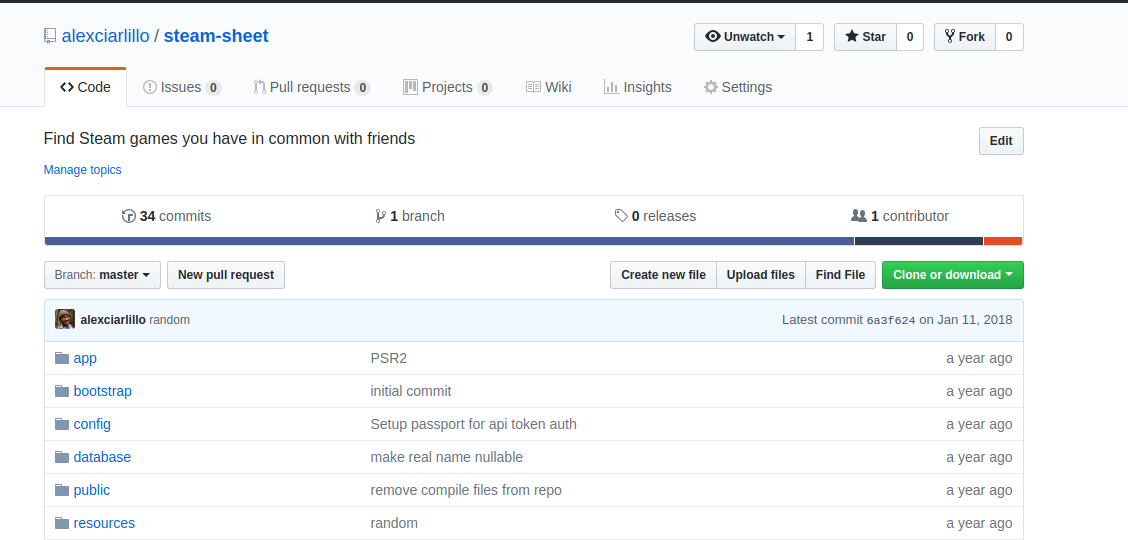Viewport: 1128px width, 540px height.
Task: Click the watchers count 1
Action: click(x=809, y=37)
